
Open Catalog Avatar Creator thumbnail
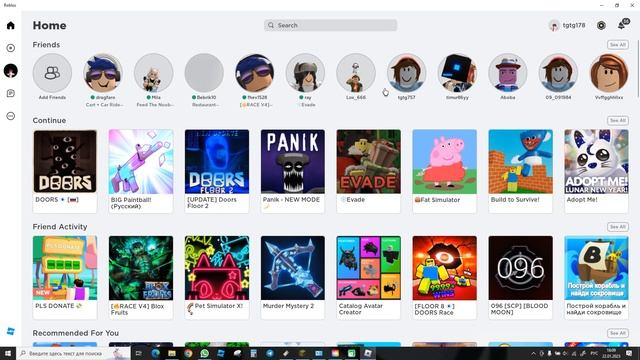pyautogui.click(x=369, y=268)
